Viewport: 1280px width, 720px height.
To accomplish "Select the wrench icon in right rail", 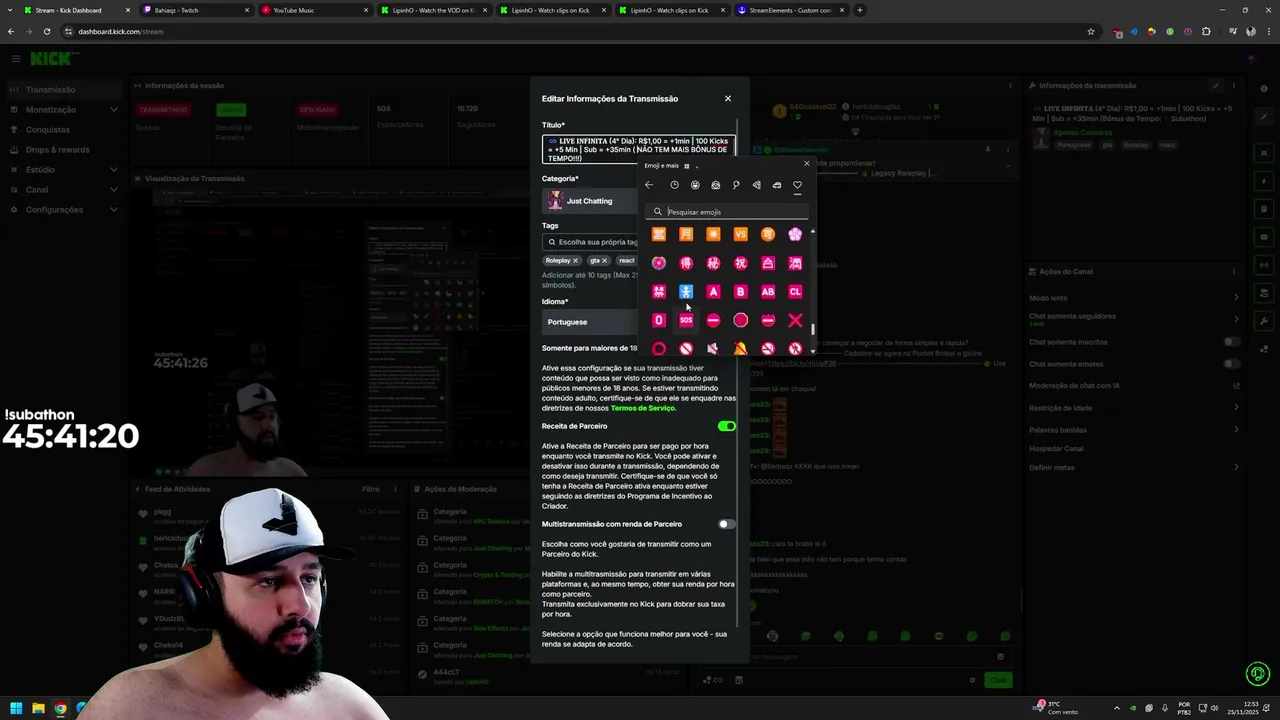I will coord(1265,322).
